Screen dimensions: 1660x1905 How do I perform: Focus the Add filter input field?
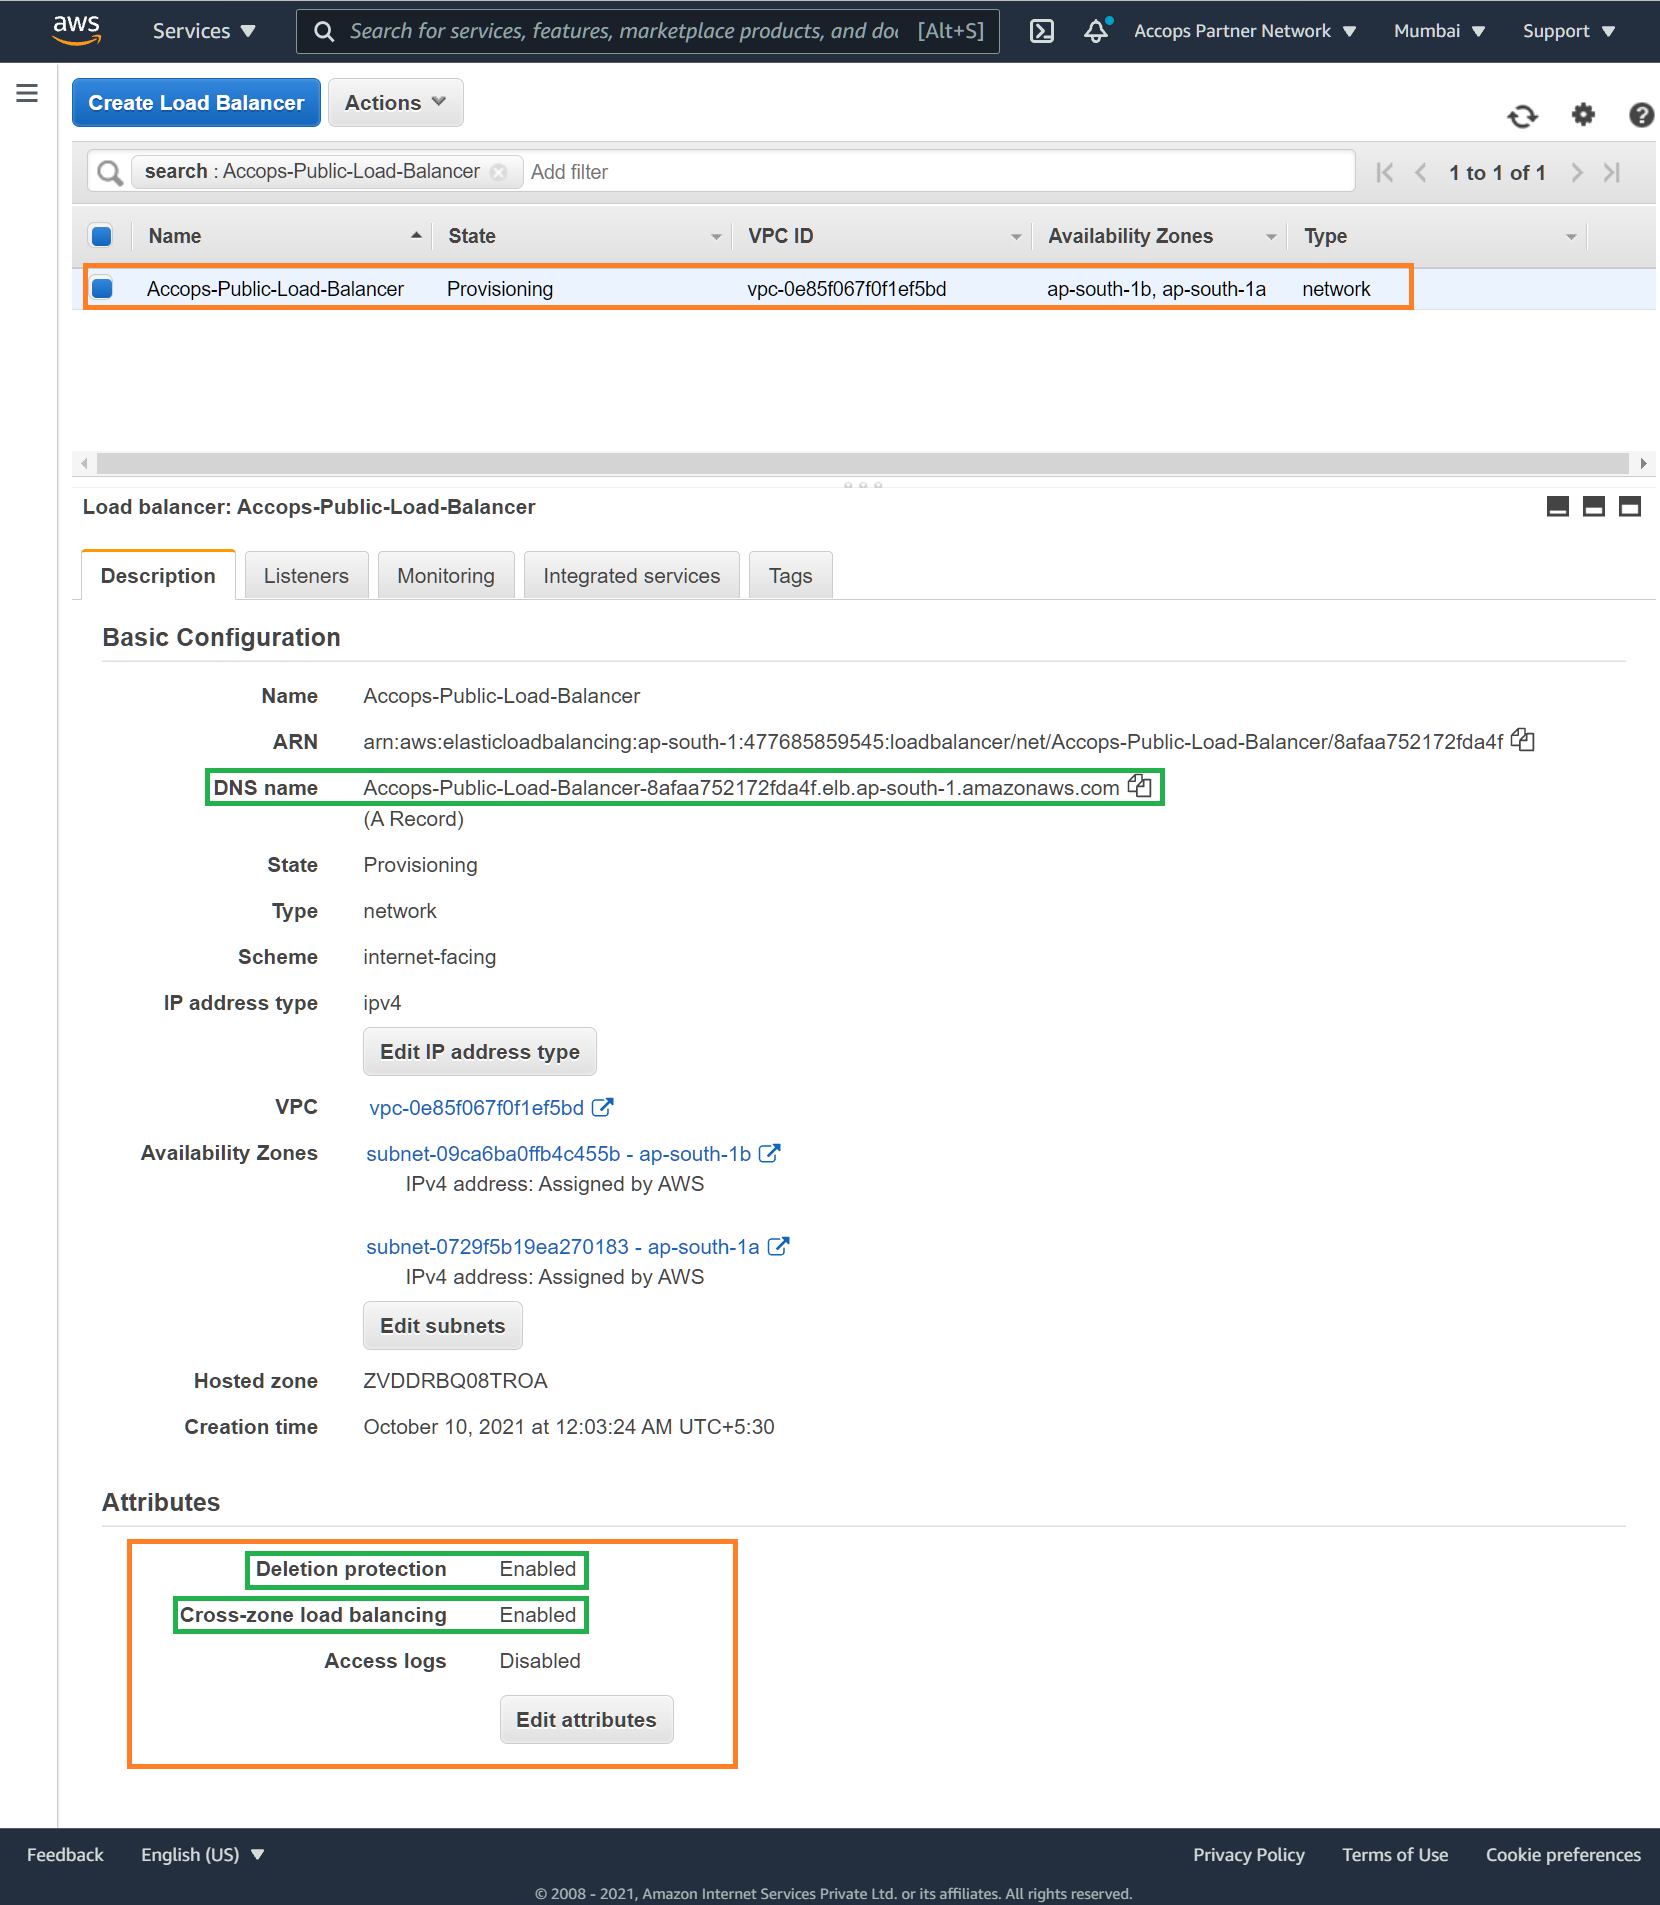[x=938, y=172]
